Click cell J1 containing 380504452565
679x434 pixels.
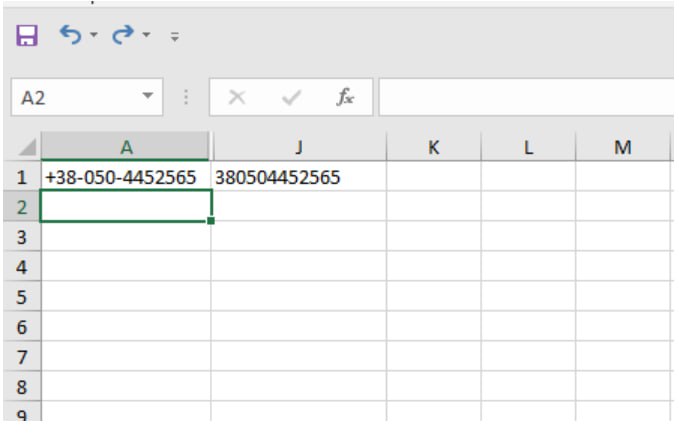pos(298,177)
